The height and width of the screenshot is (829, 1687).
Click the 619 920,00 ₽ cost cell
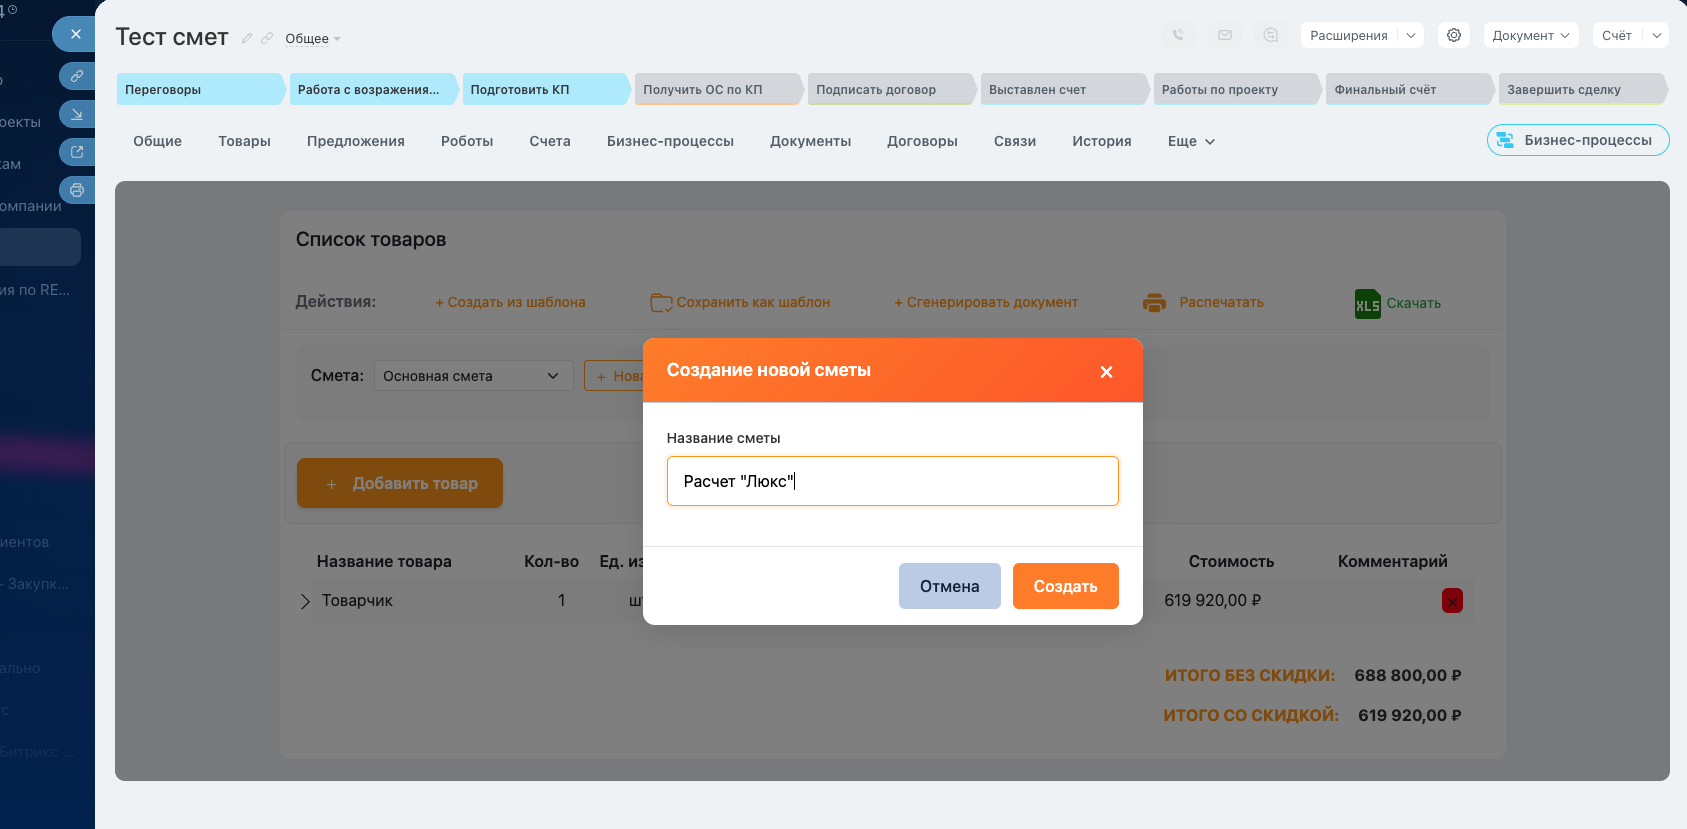coord(1212,600)
